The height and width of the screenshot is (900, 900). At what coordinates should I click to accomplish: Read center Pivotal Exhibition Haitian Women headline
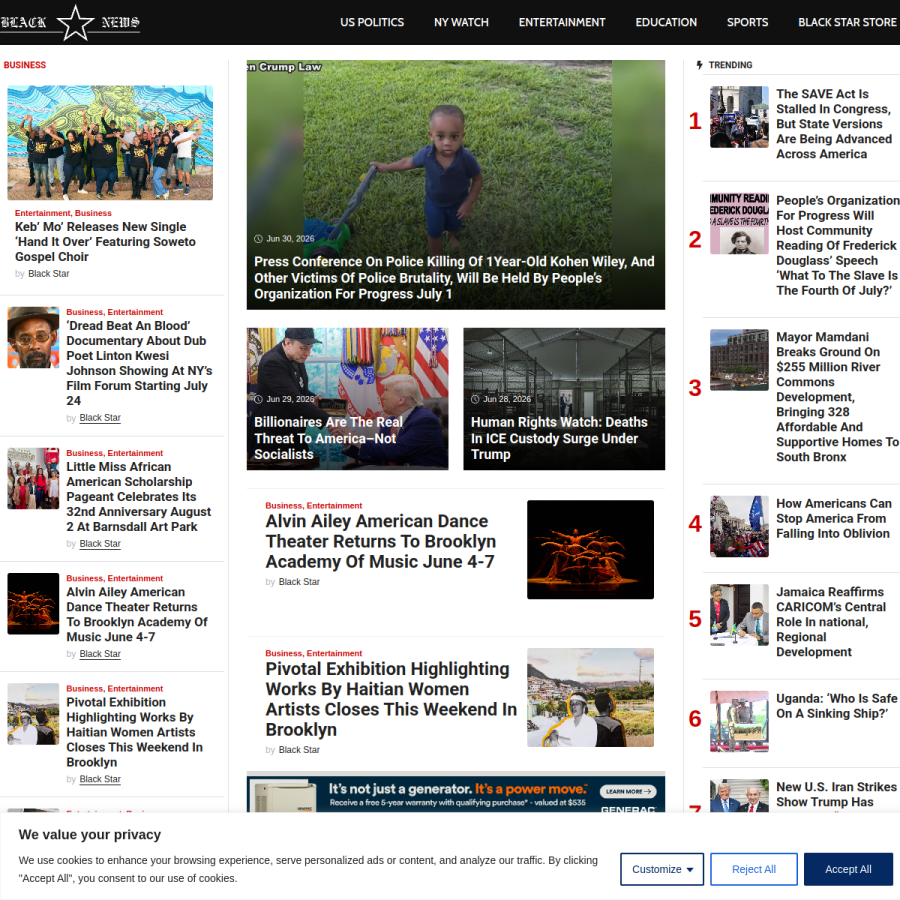pyautogui.click(x=391, y=699)
